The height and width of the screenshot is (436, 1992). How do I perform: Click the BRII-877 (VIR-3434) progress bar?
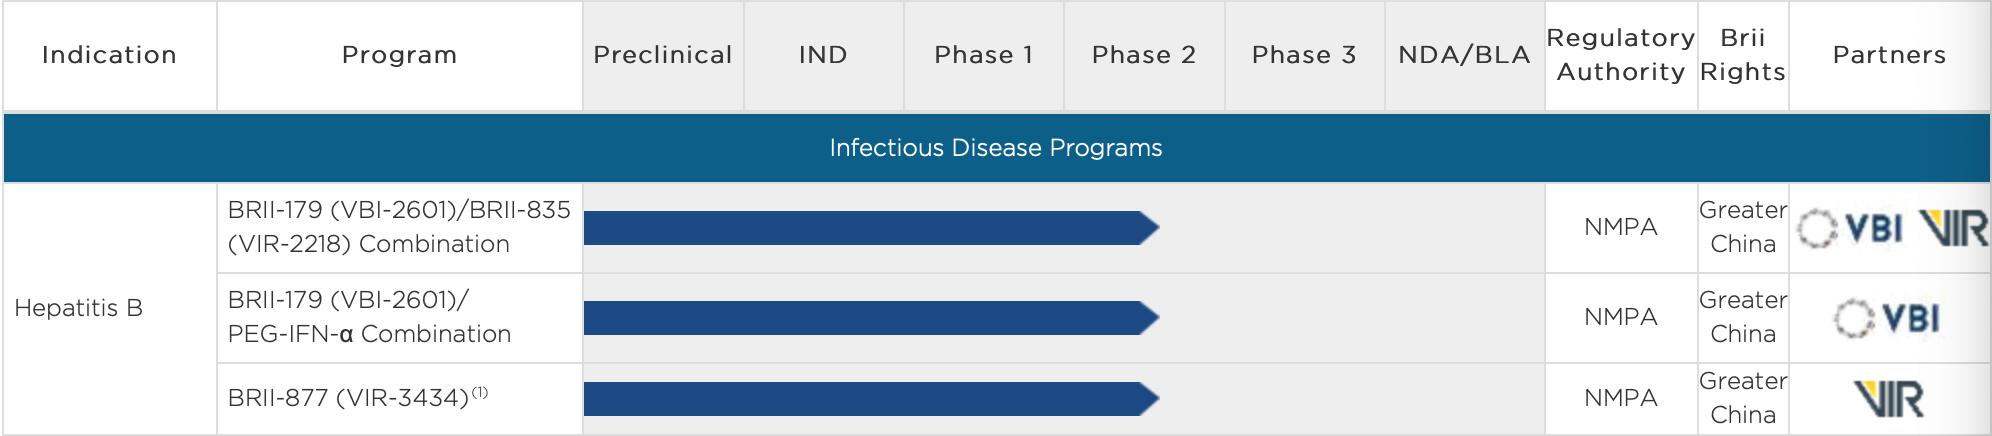coord(870,399)
